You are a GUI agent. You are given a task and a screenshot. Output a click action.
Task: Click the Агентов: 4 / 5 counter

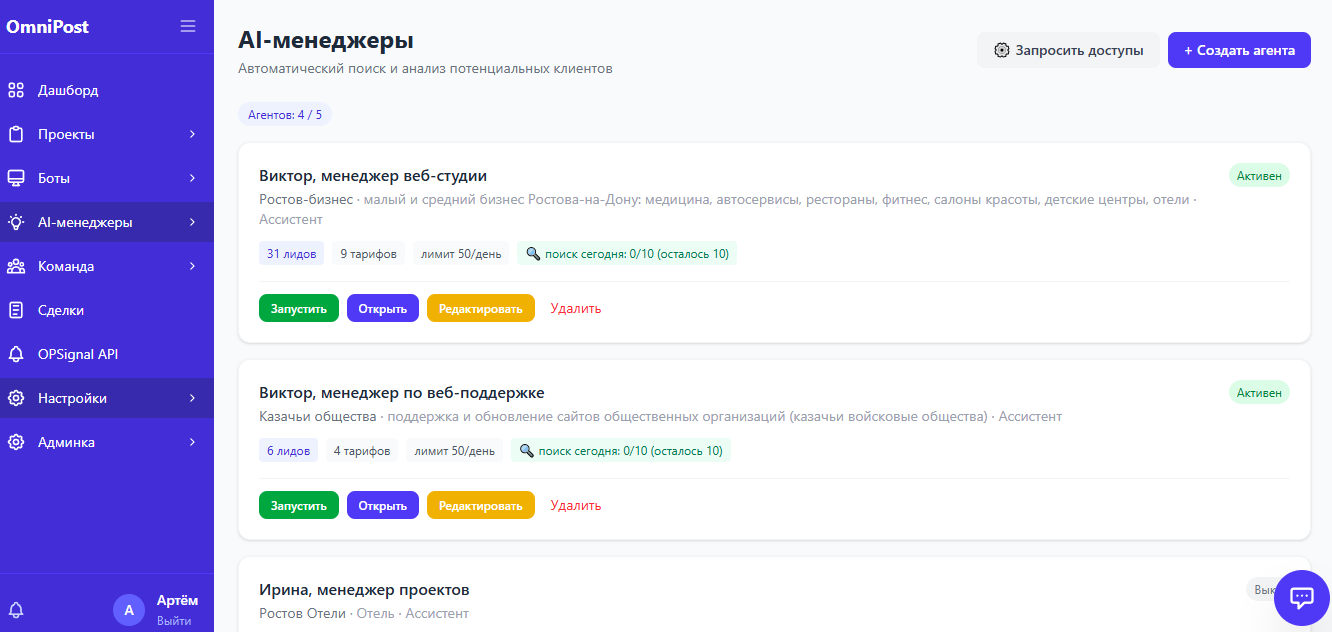(285, 115)
